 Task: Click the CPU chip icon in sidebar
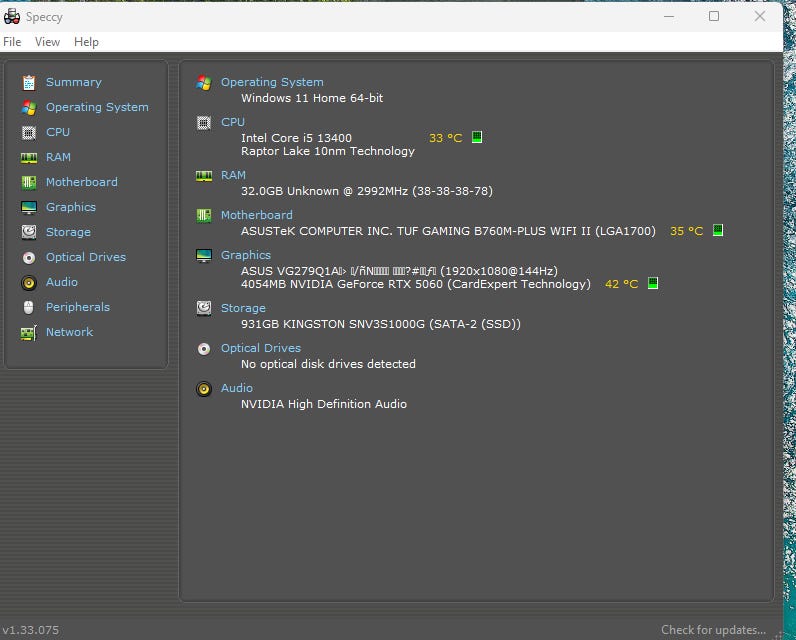(29, 132)
